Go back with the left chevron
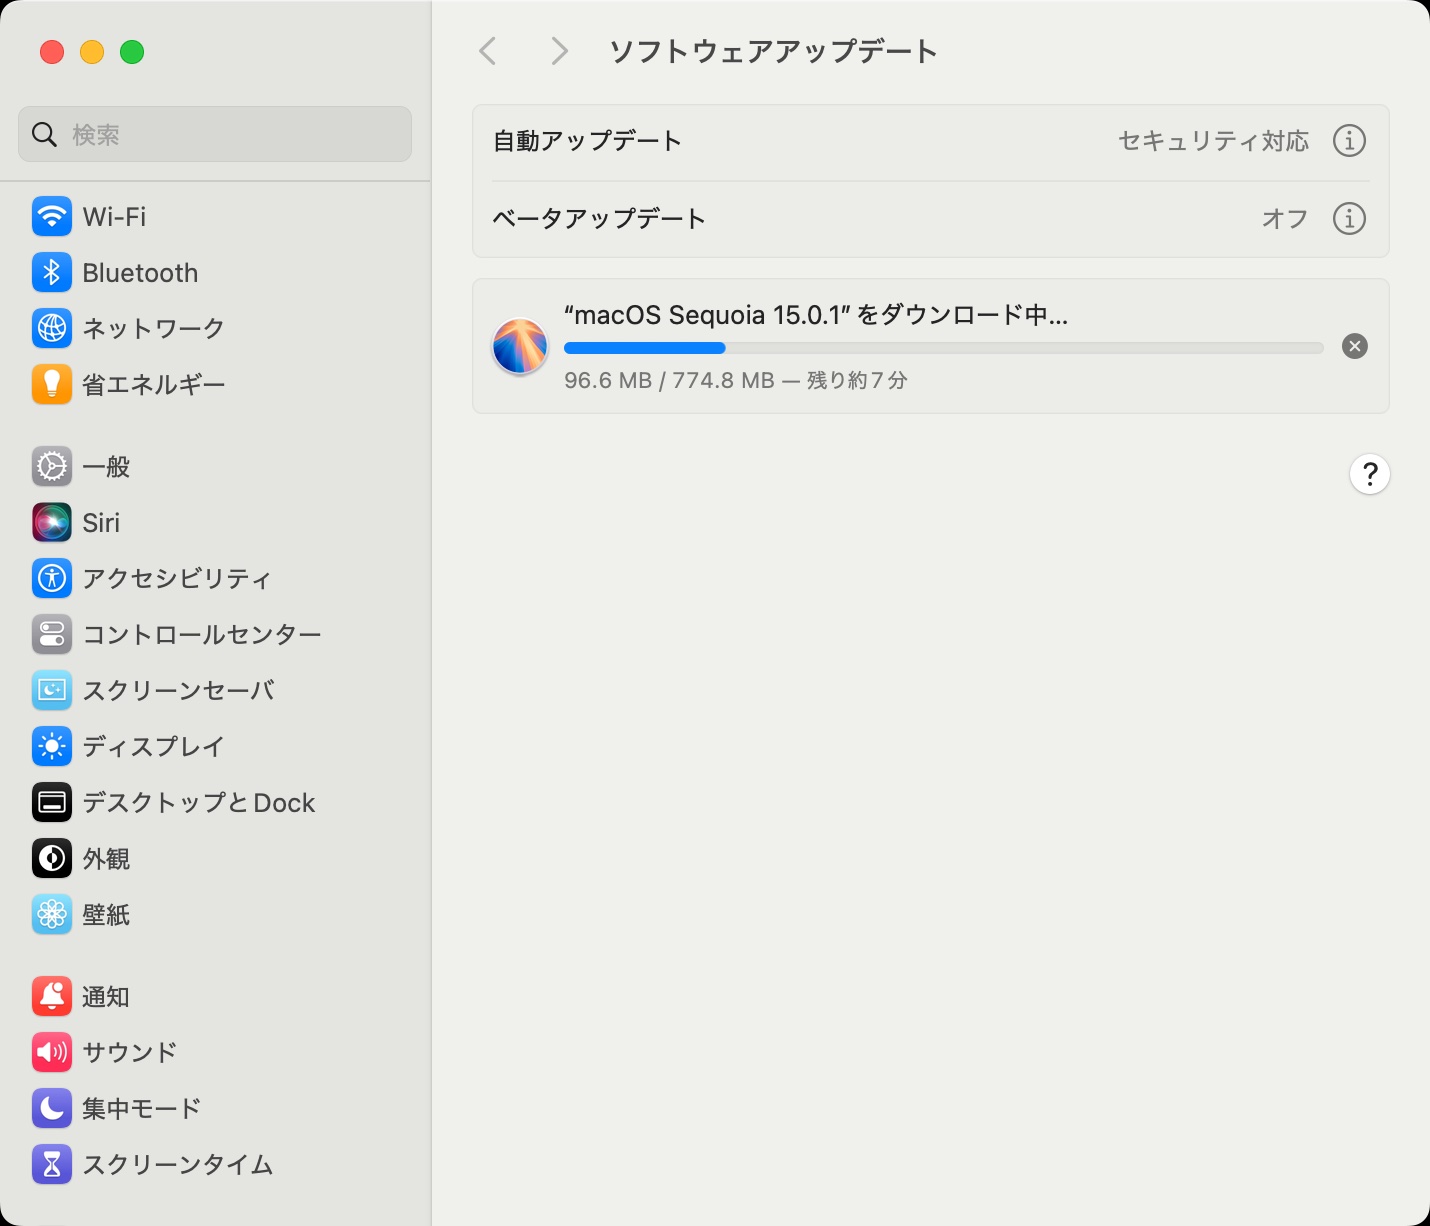 (488, 51)
